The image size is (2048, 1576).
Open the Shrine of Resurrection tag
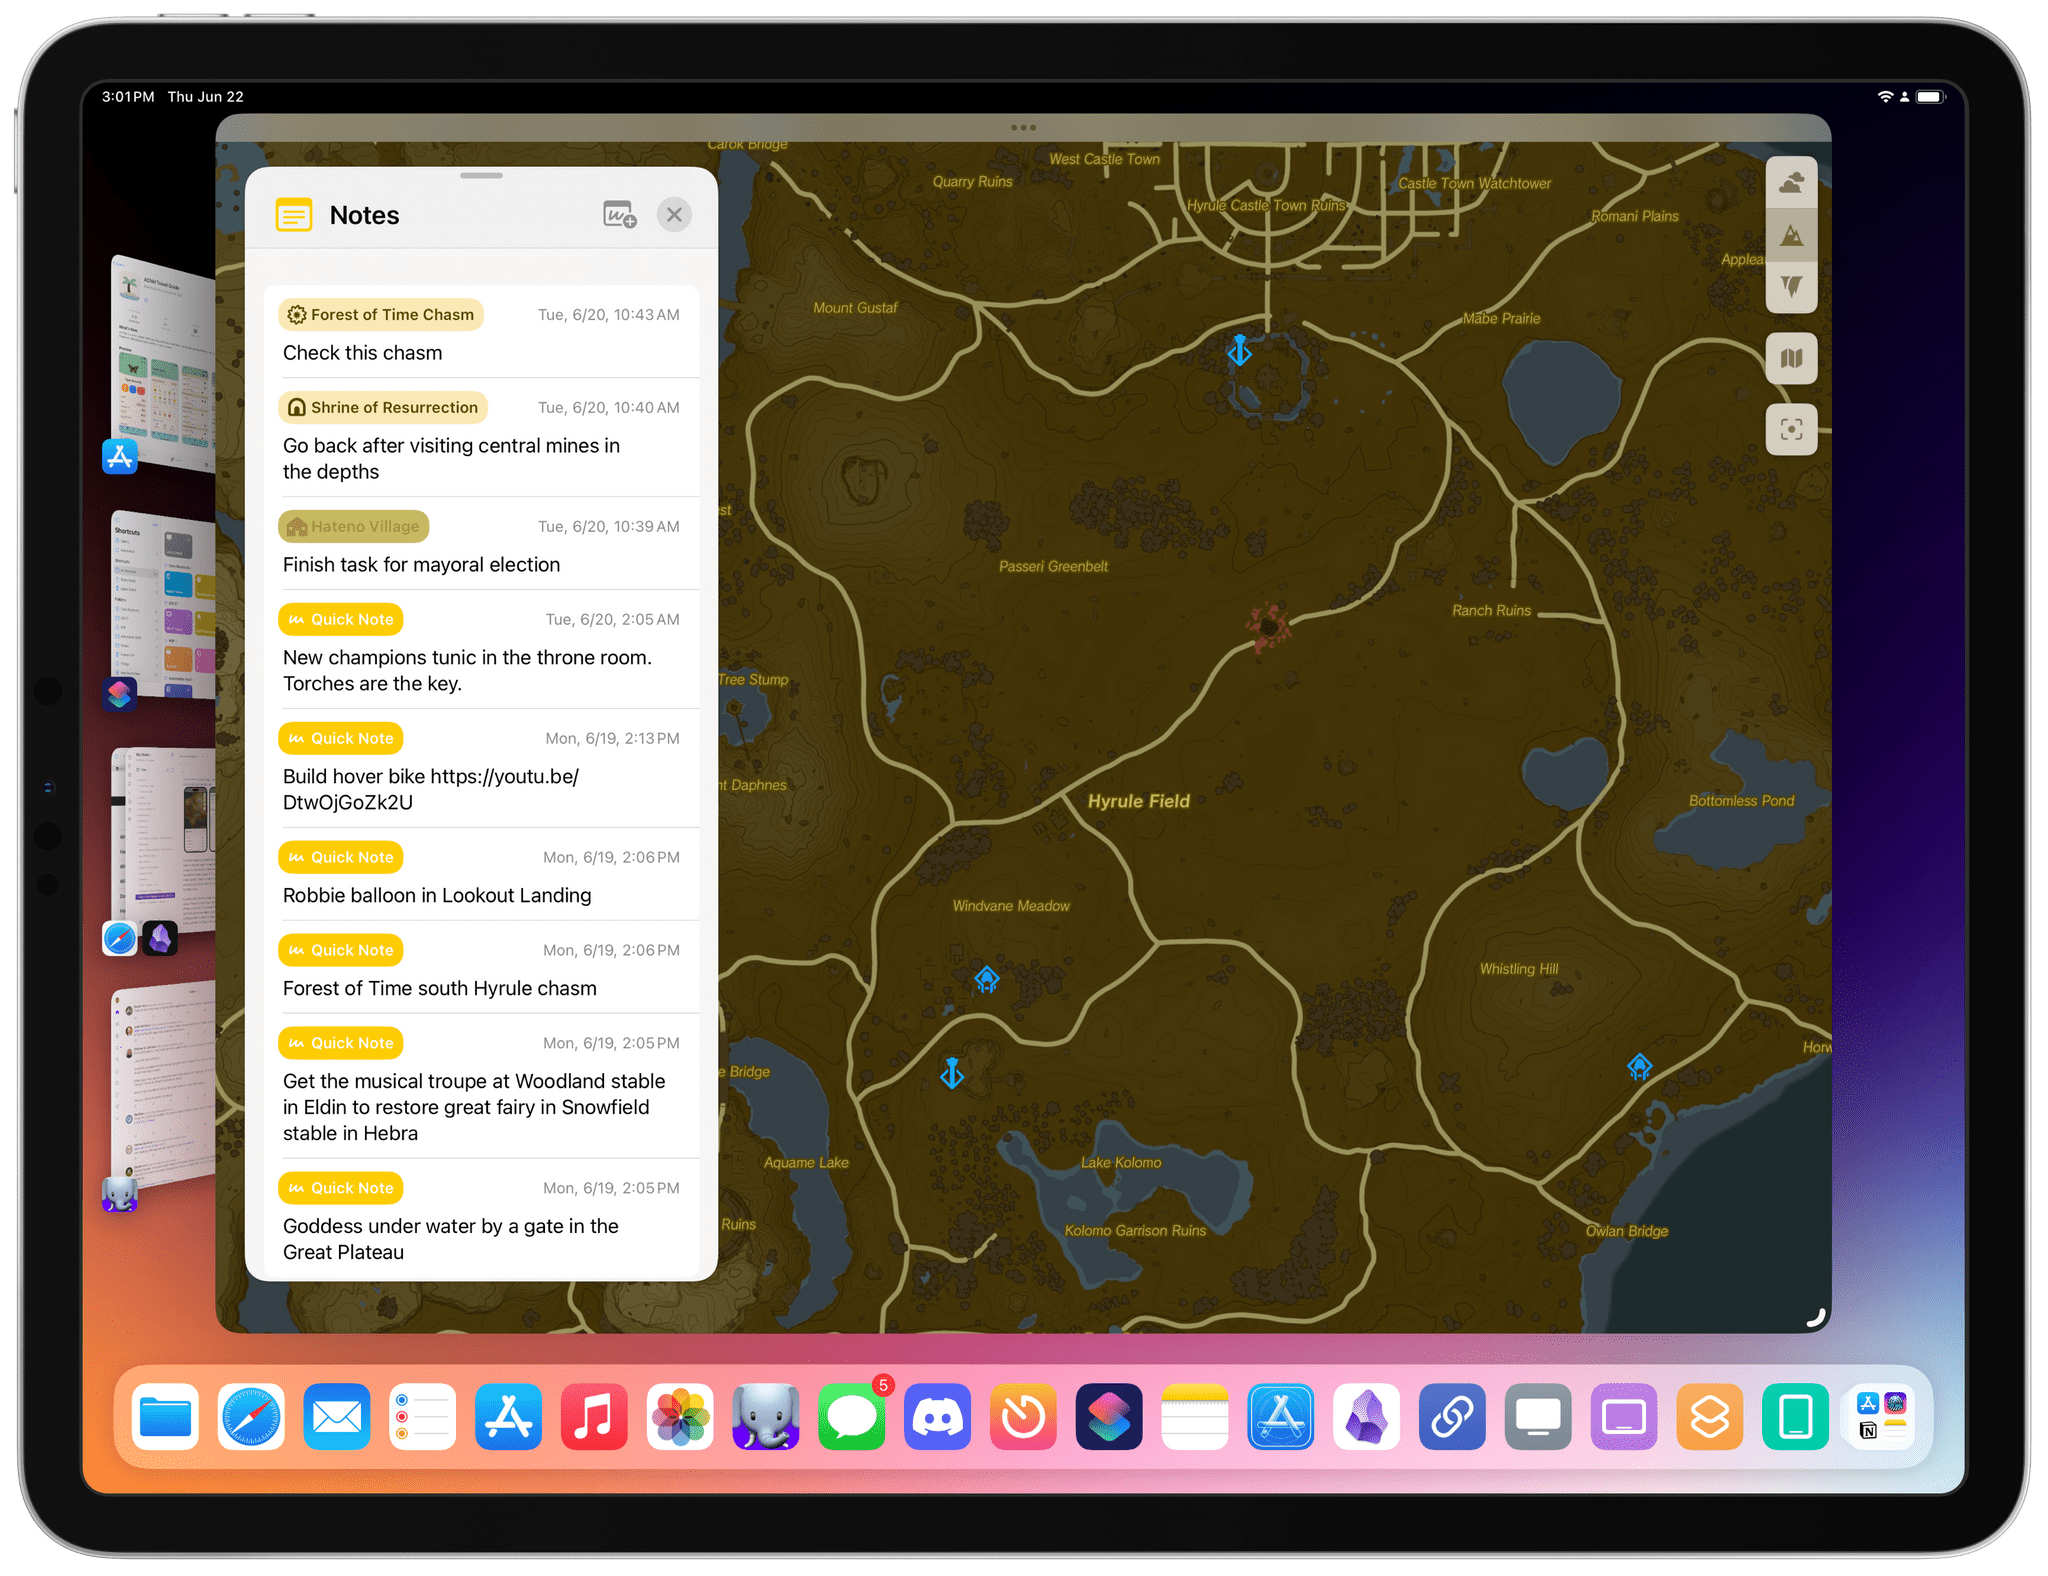coord(383,408)
